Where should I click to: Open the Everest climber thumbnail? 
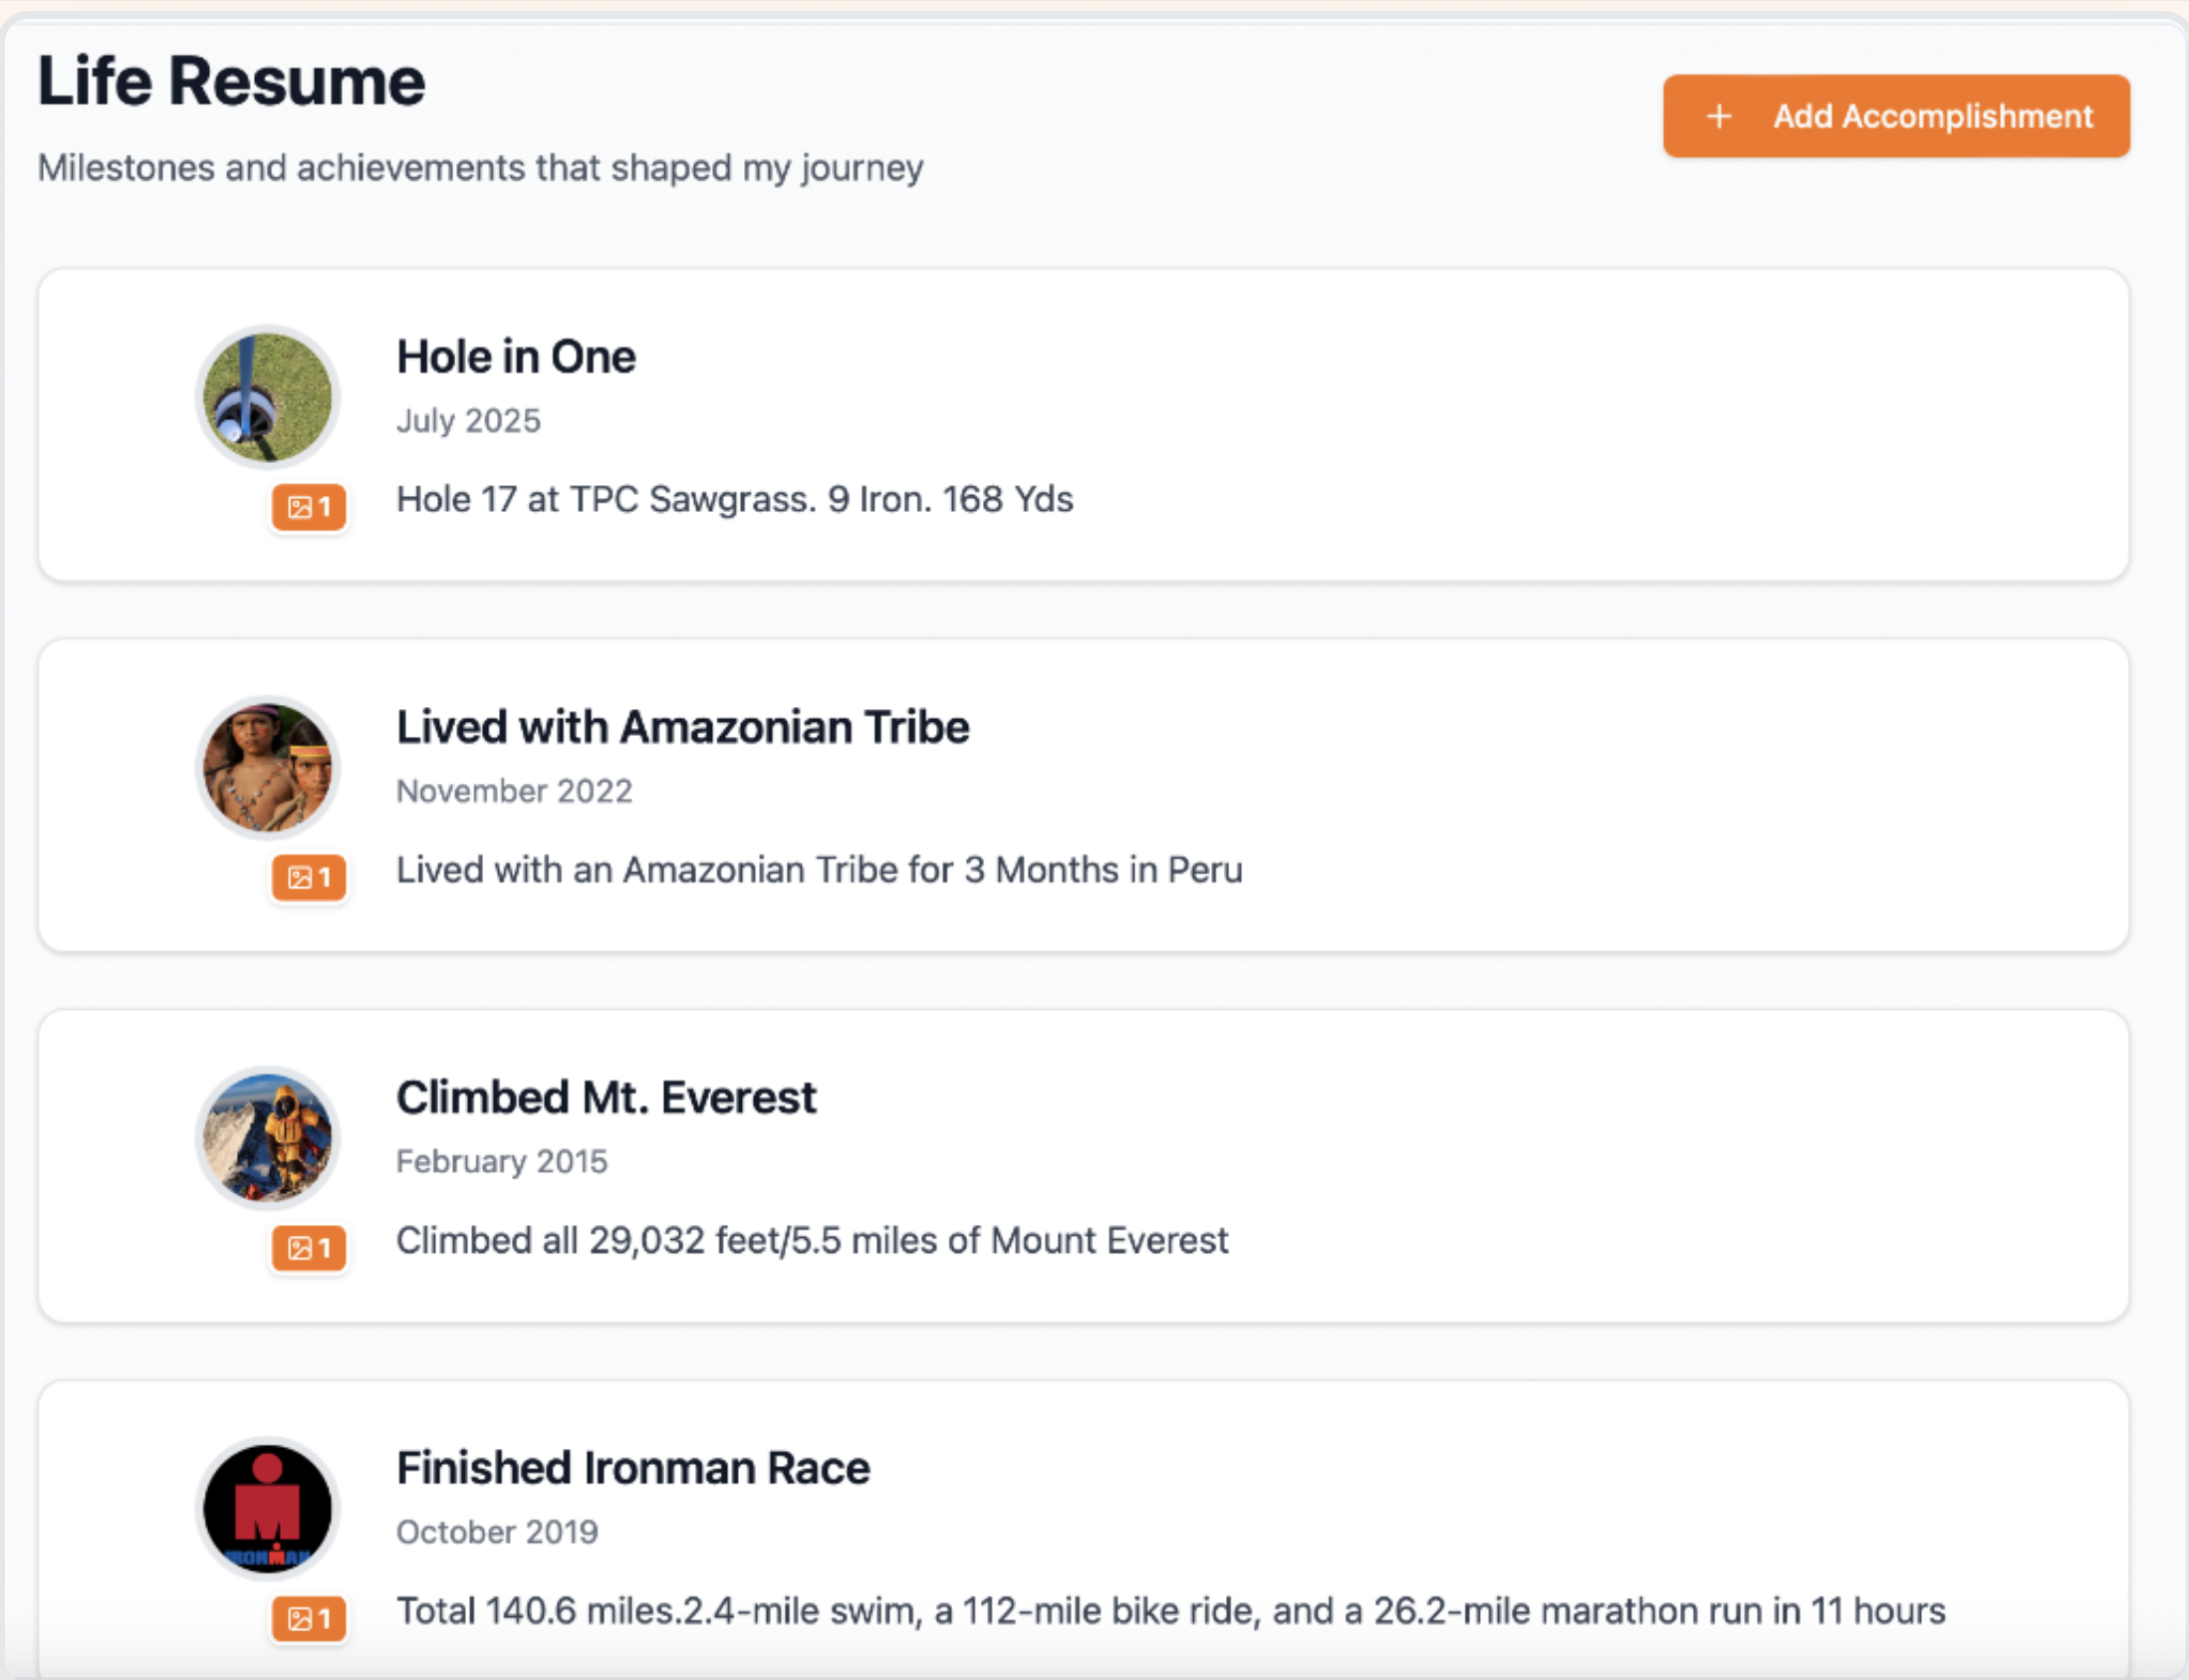[266, 1138]
